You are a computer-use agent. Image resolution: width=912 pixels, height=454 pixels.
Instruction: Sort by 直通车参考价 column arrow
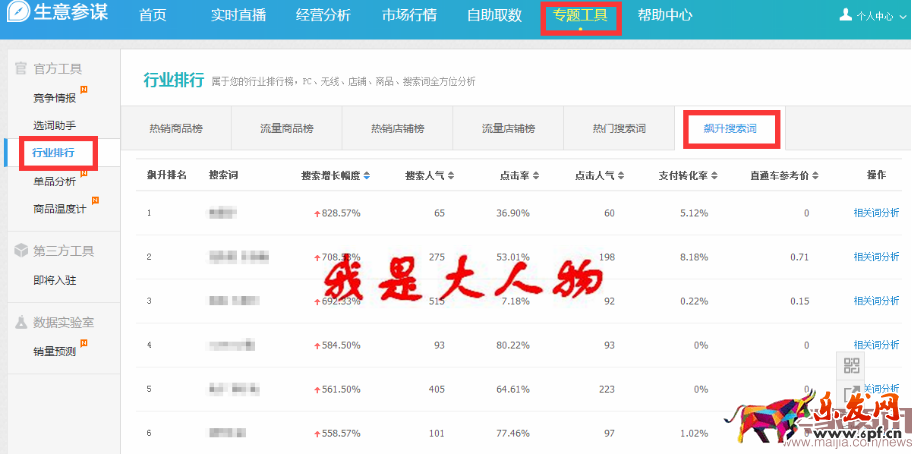coord(817,176)
